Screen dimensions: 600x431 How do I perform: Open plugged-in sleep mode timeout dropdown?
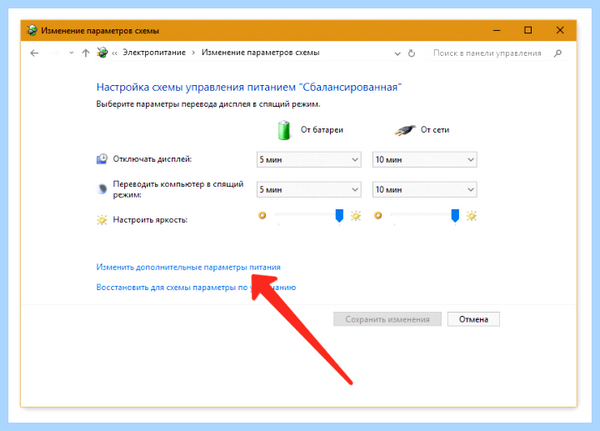(x=424, y=189)
